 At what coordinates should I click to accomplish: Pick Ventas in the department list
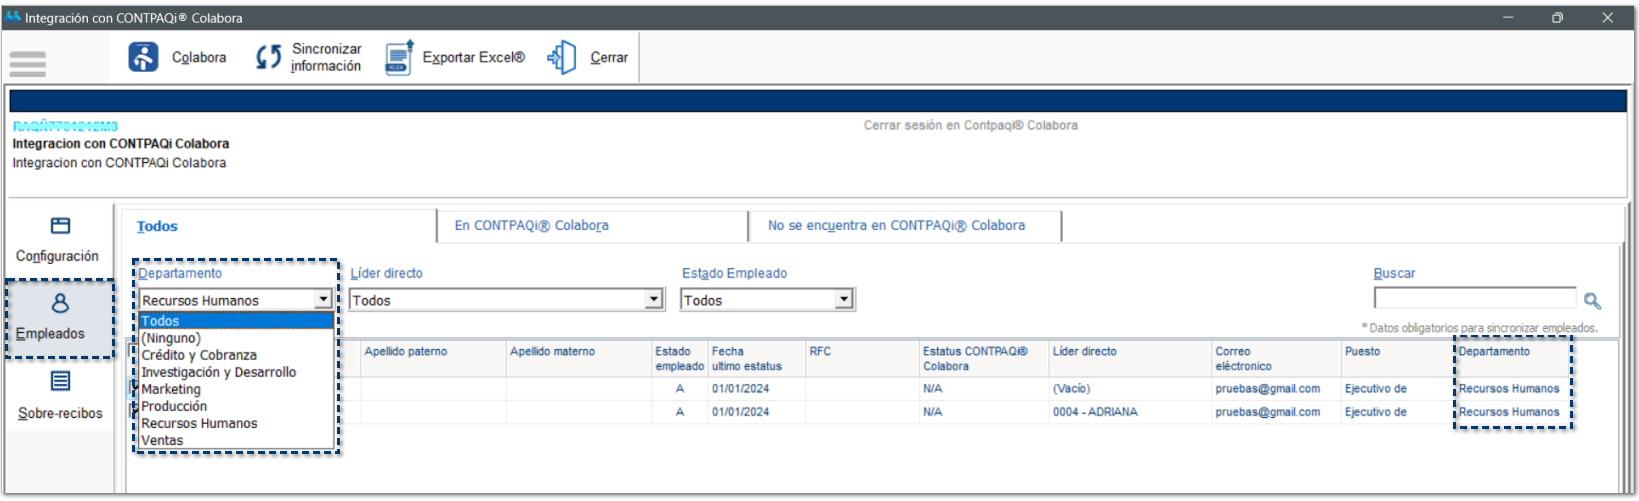[162, 440]
